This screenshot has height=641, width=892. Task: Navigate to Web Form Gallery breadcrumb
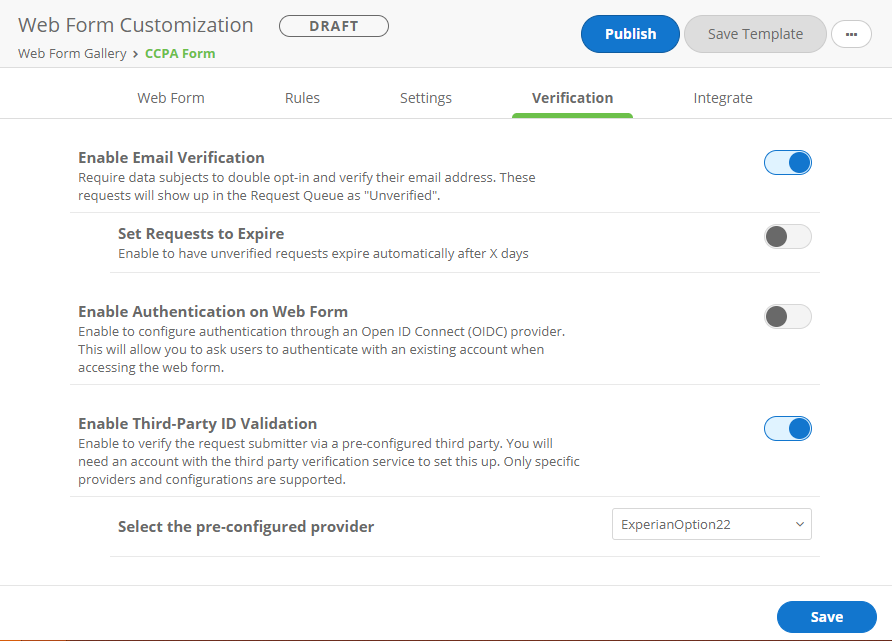click(72, 54)
